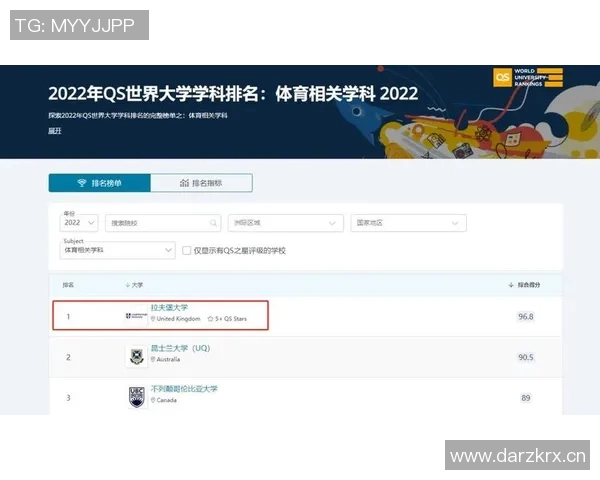Click the QS World University Rankings logo
Viewport: 600px width, 480px height.
[x=527, y=78]
